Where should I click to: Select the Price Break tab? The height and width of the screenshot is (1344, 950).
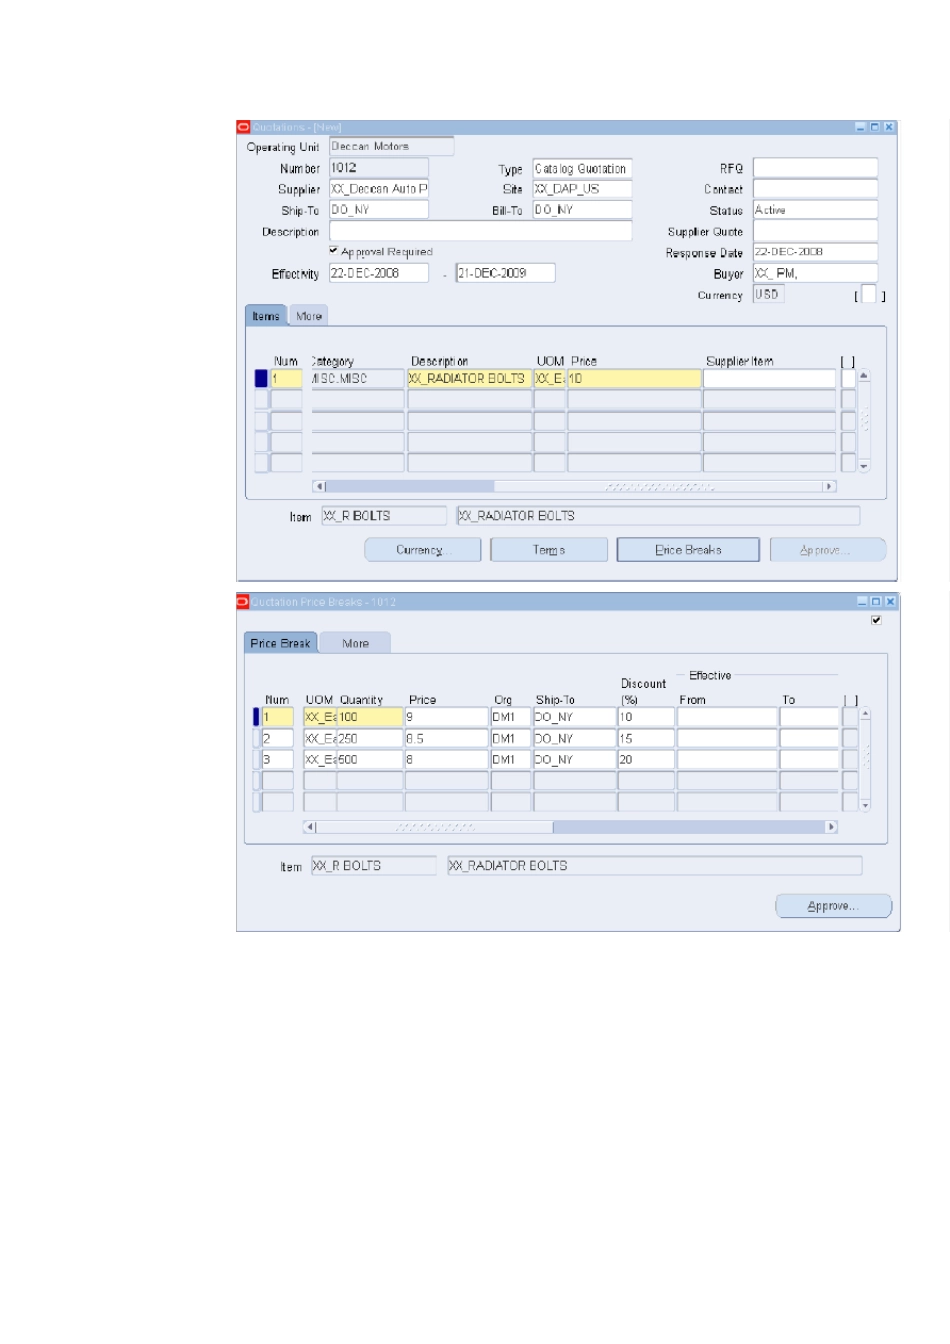pos(281,643)
